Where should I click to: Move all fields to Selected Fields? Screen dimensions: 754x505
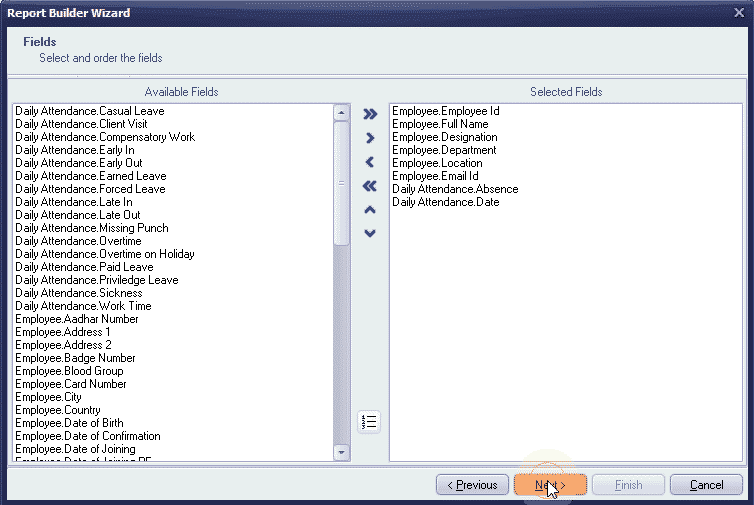[x=370, y=114]
